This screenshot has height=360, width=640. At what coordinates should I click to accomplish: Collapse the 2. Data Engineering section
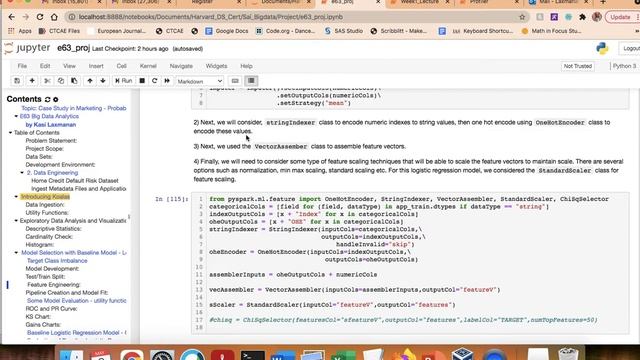click(22, 173)
